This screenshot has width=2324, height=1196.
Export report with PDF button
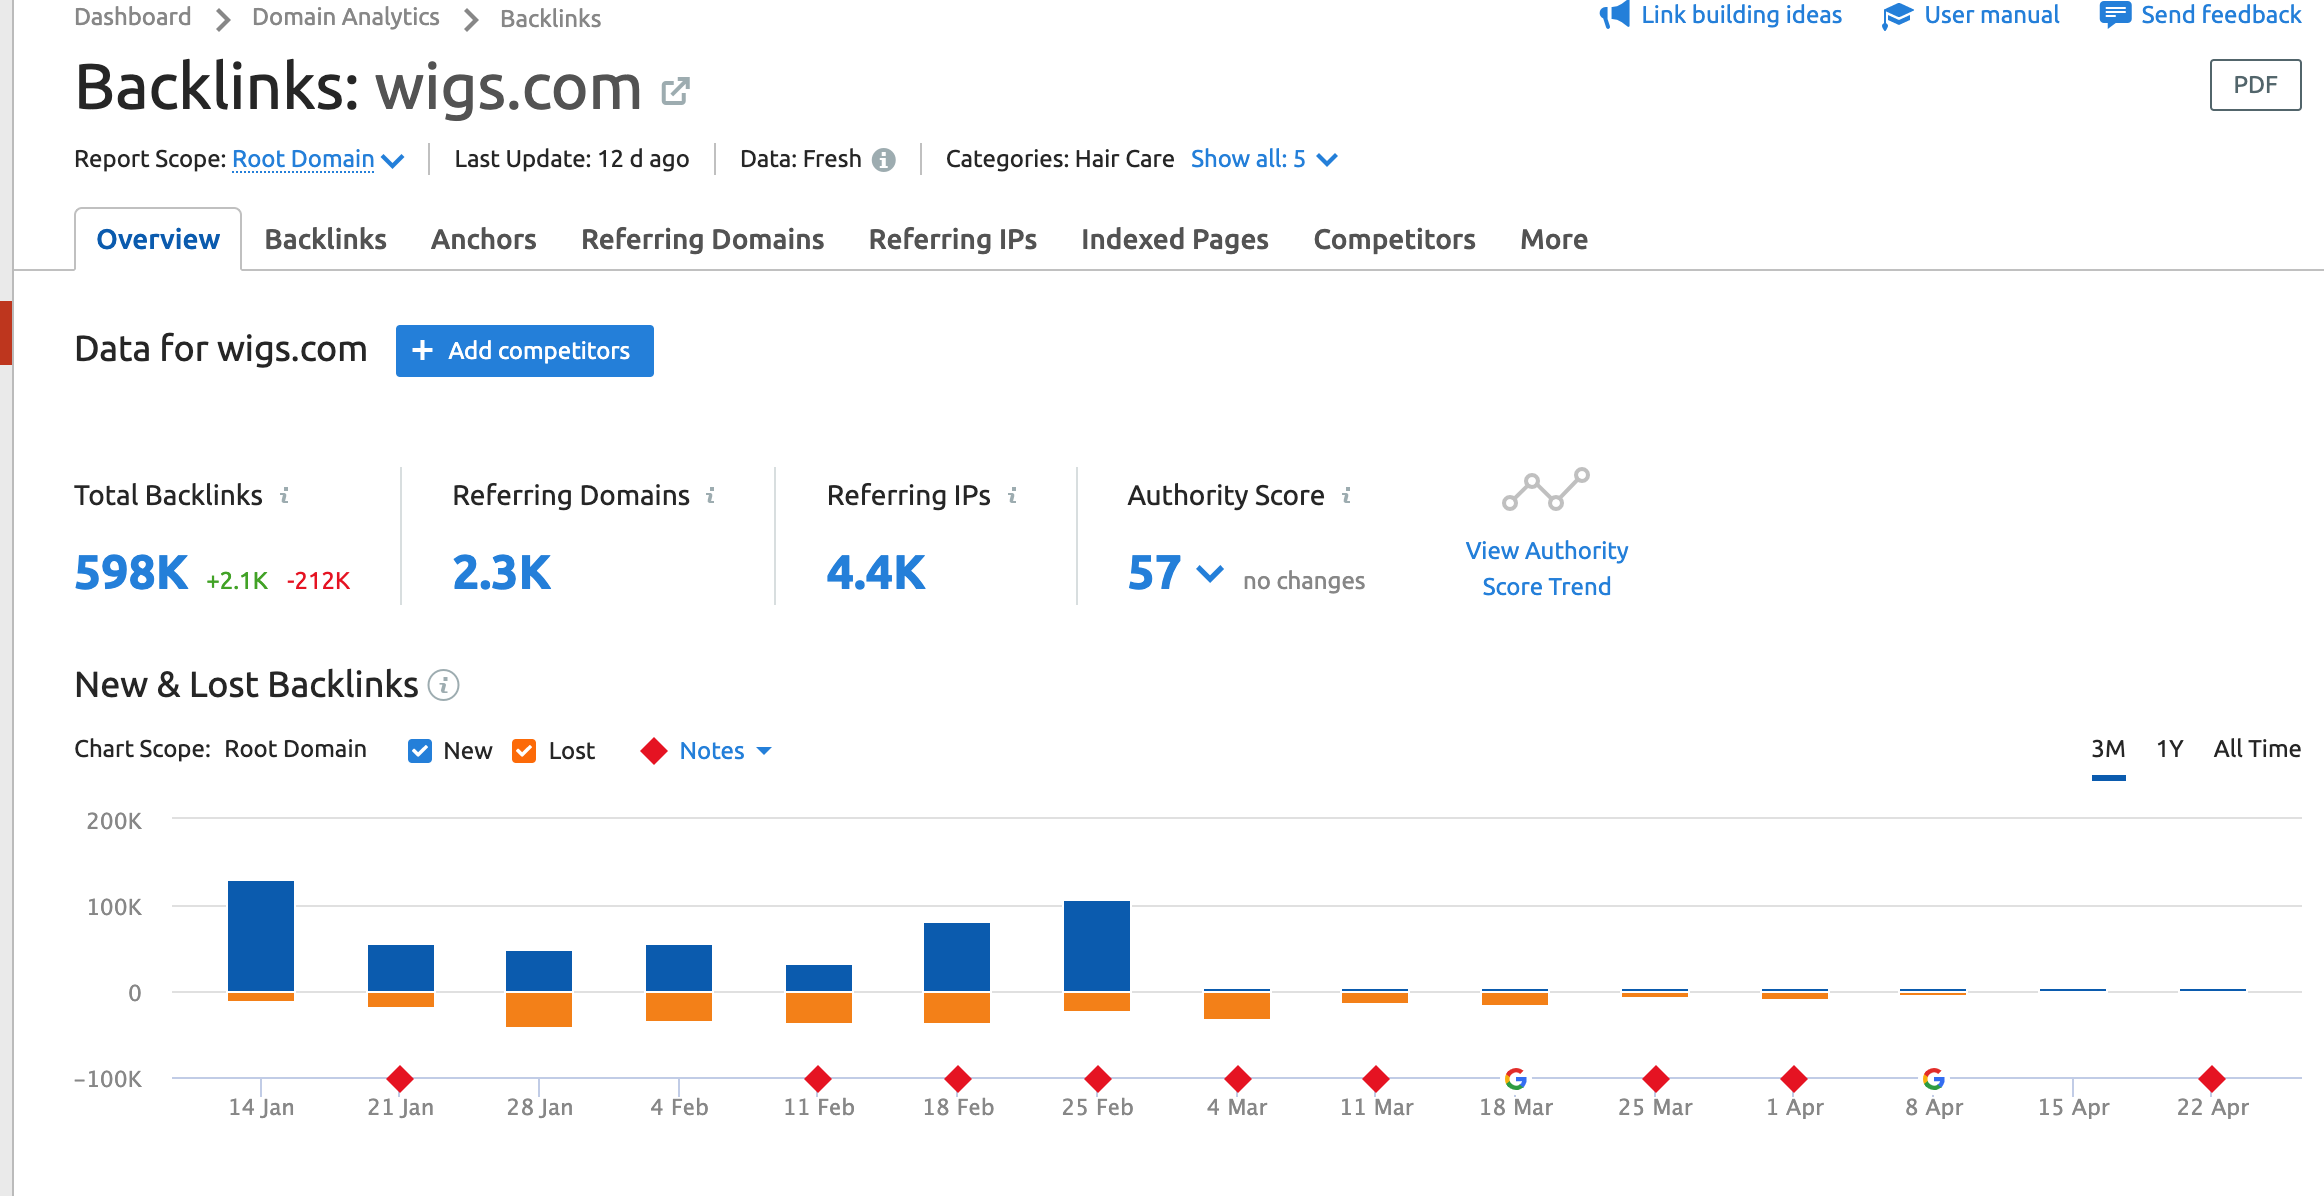[2255, 85]
